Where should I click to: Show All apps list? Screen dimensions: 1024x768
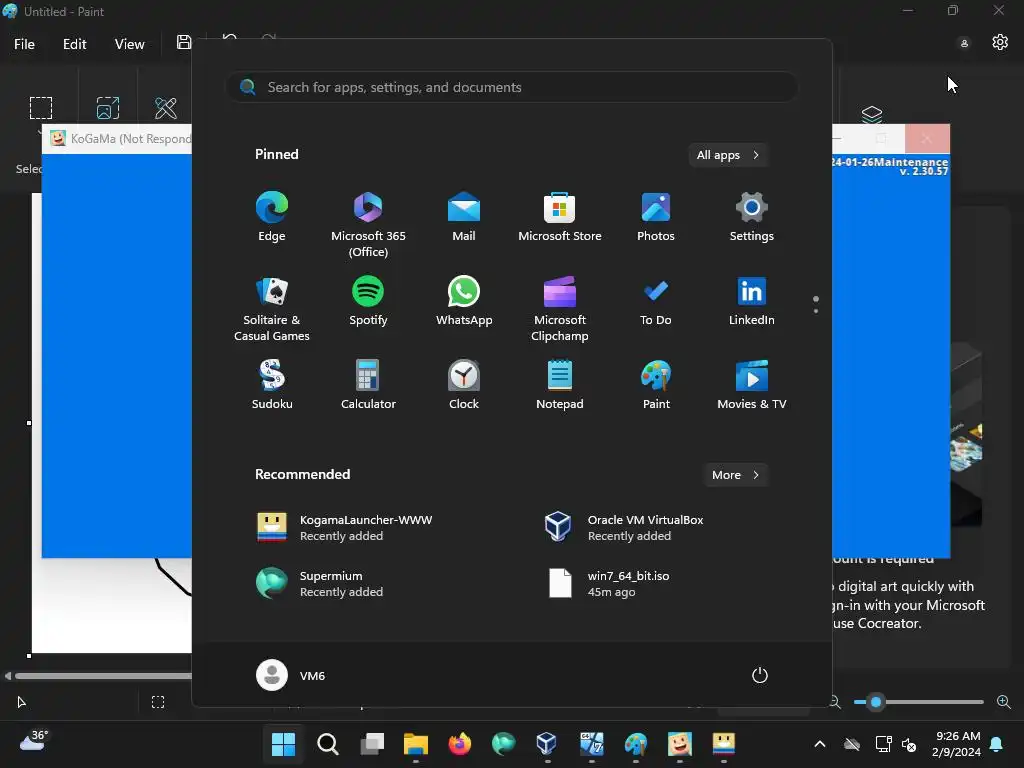point(728,155)
